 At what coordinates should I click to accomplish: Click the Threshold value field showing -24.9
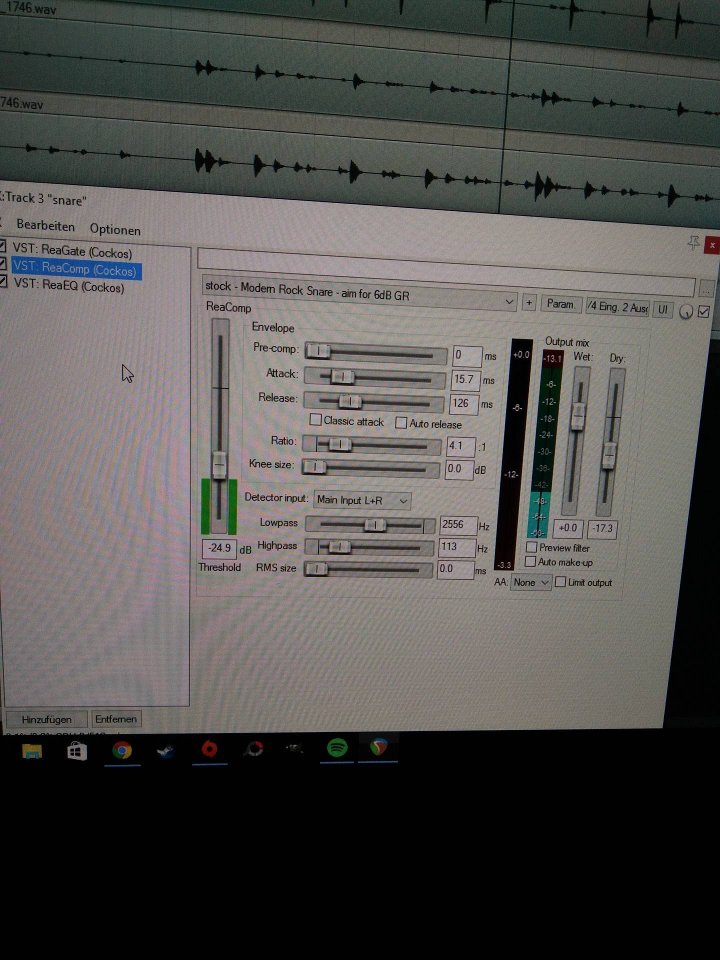(219, 549)
